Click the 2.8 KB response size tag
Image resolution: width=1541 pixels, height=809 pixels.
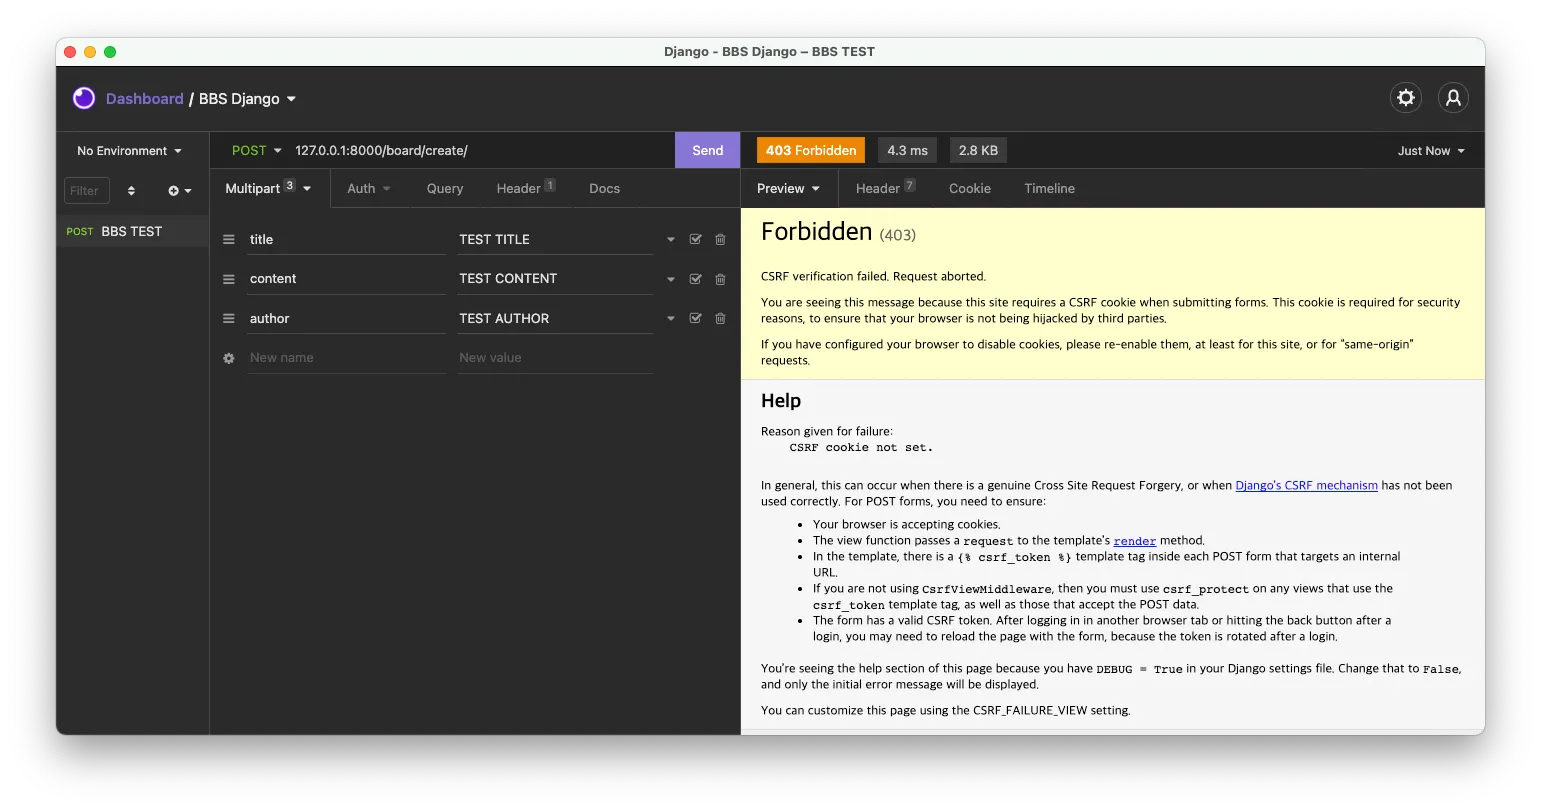[978, 151]
